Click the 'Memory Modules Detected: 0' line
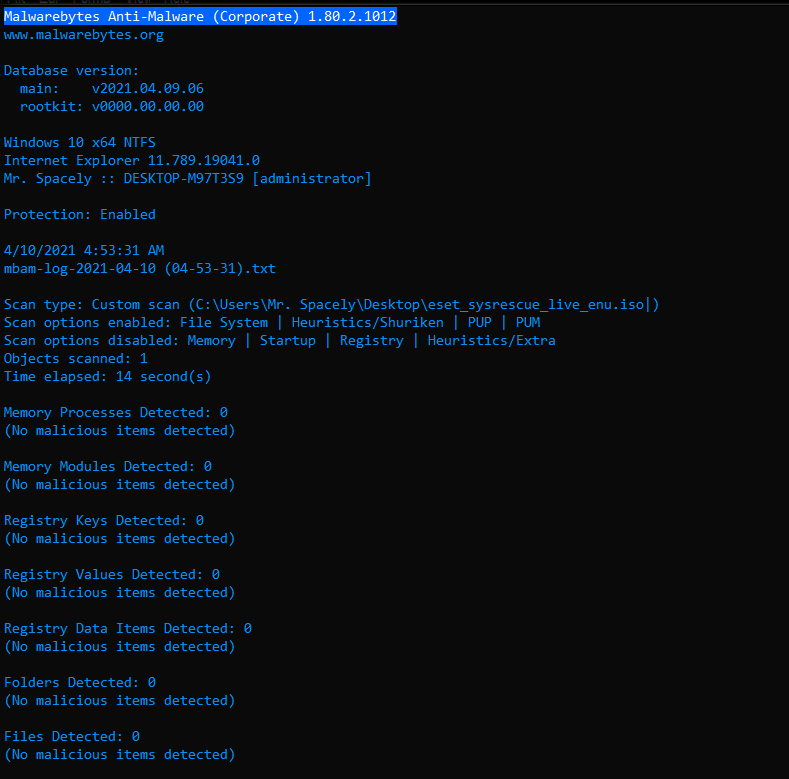789x779 pixels. (108, 466)
